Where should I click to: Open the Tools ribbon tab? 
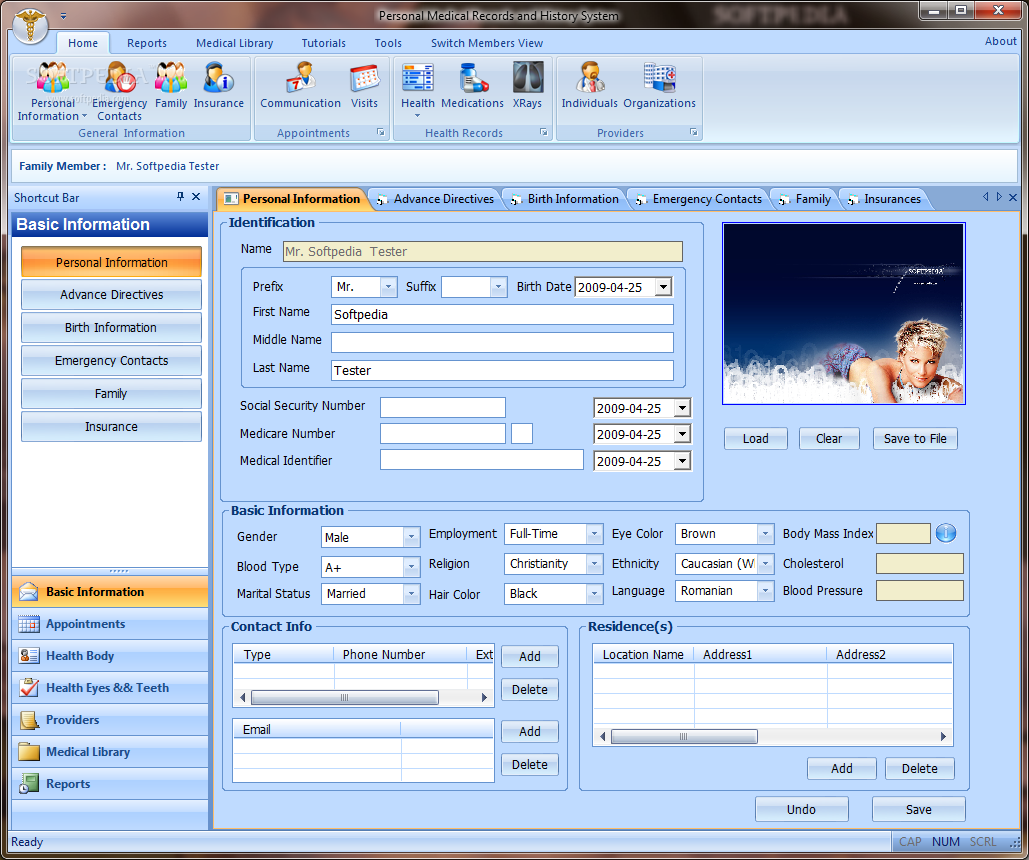[388, 43]
